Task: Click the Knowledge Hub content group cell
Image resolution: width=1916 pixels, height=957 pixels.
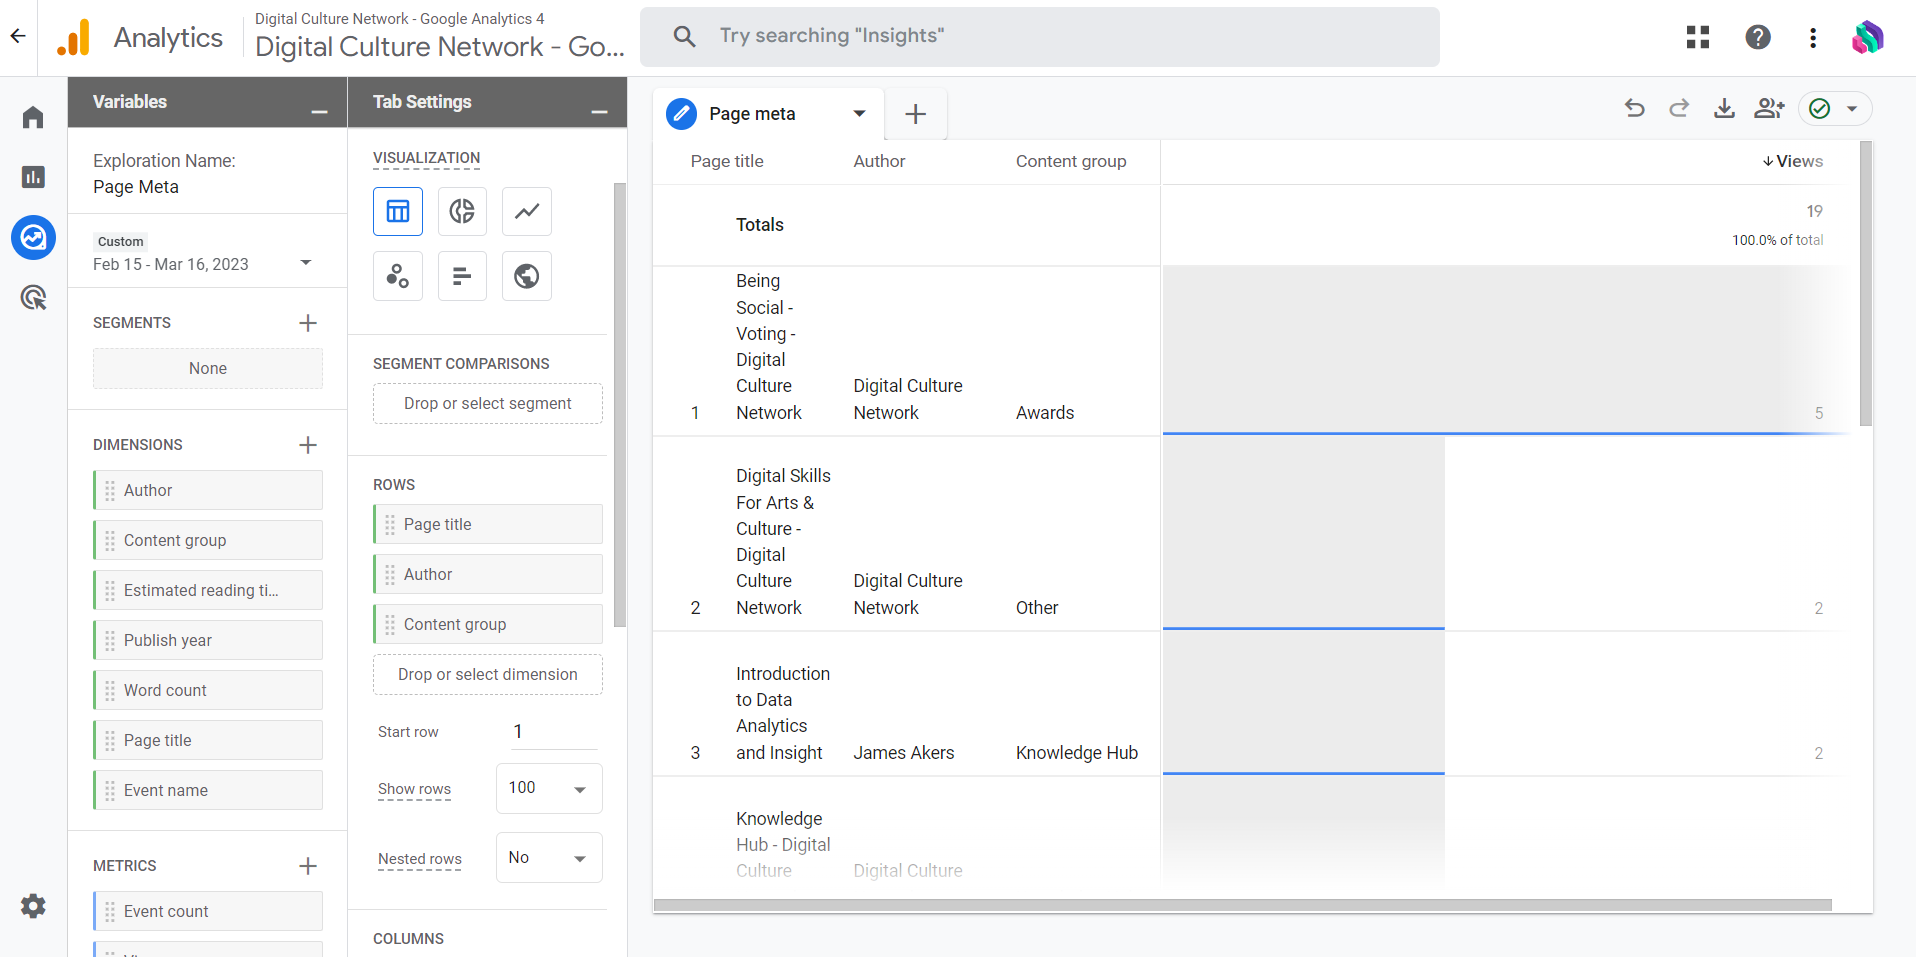Action: tap(1077, 753)
